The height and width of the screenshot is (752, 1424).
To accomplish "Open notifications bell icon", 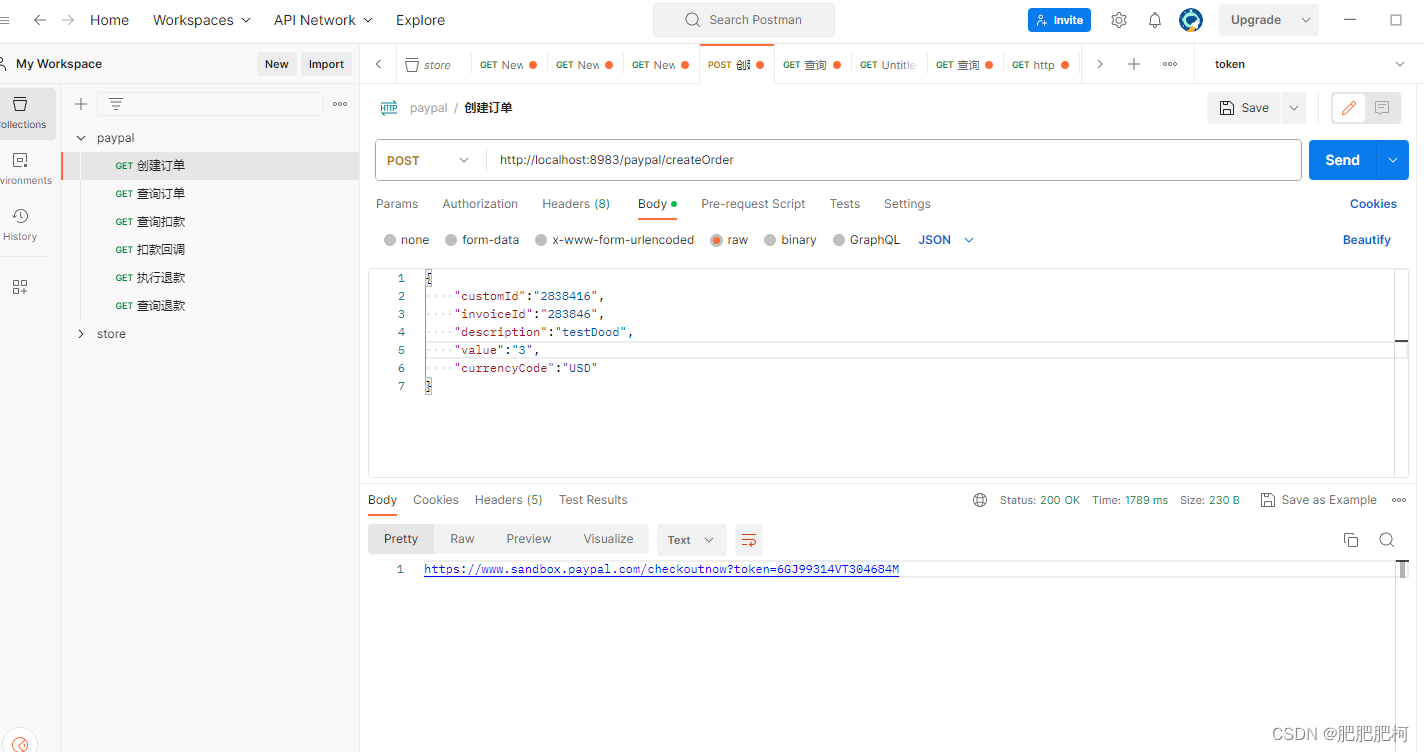I will (1155, 20).
